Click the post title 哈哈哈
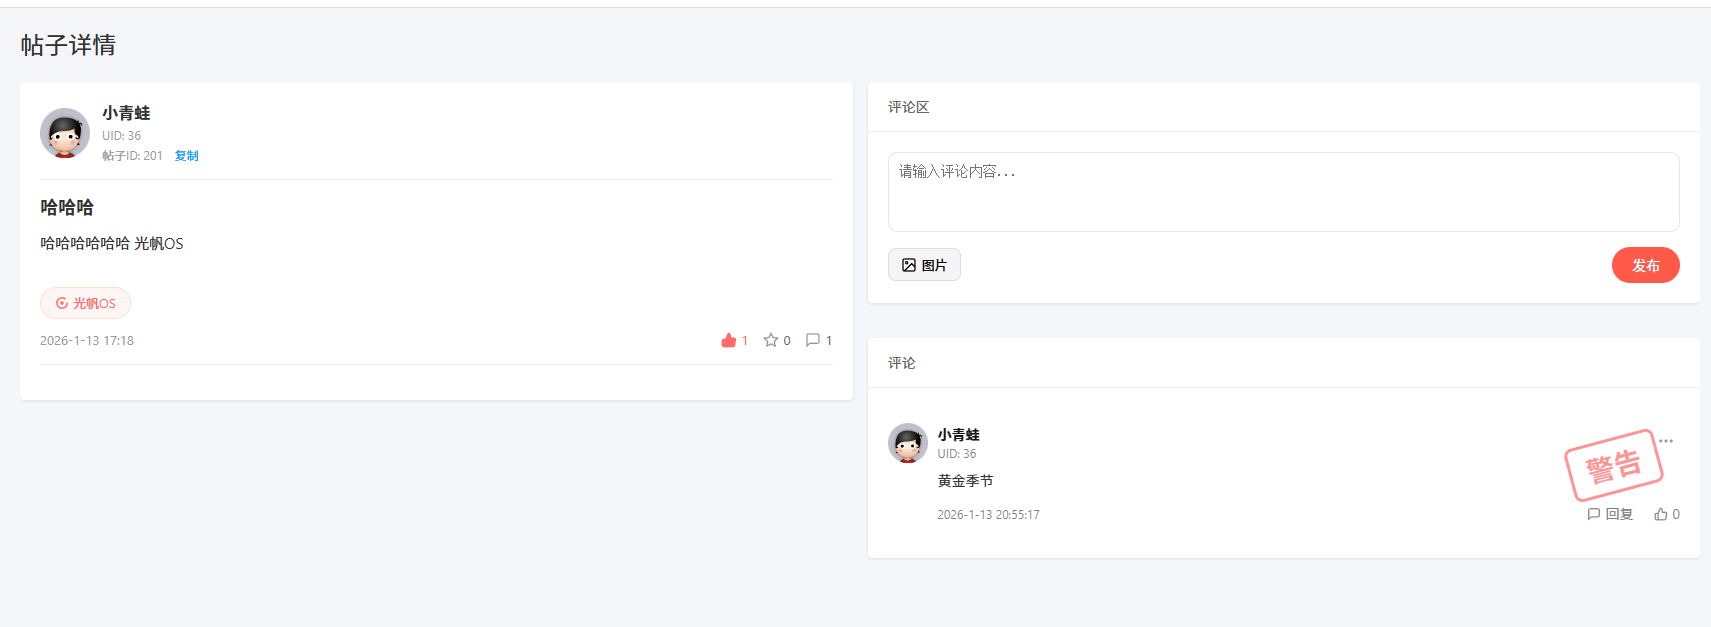The image size is (1711, 627). click(x=67, y=207)
